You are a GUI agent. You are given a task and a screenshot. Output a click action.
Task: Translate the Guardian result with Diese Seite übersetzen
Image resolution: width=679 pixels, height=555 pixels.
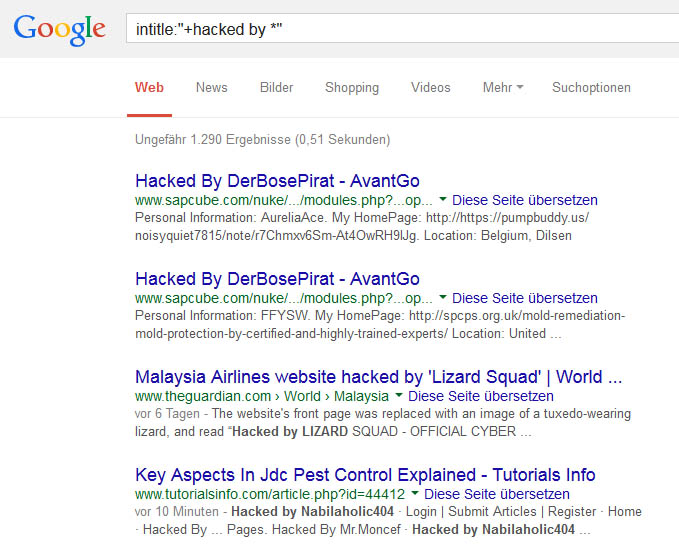tap(482, 396)
